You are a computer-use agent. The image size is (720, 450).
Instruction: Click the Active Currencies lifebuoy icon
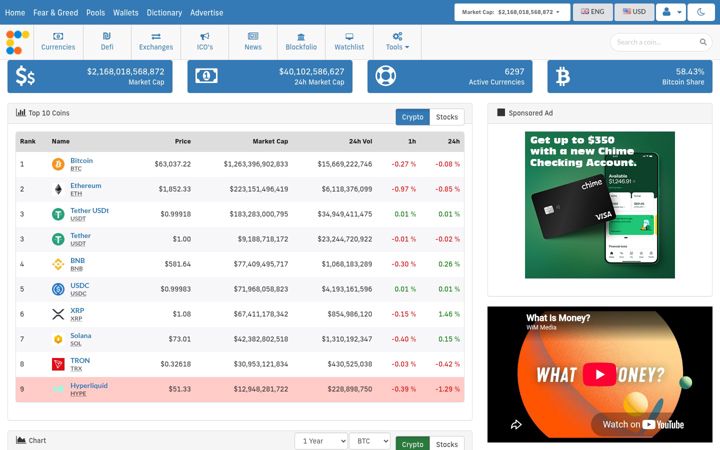coord(385,76)
